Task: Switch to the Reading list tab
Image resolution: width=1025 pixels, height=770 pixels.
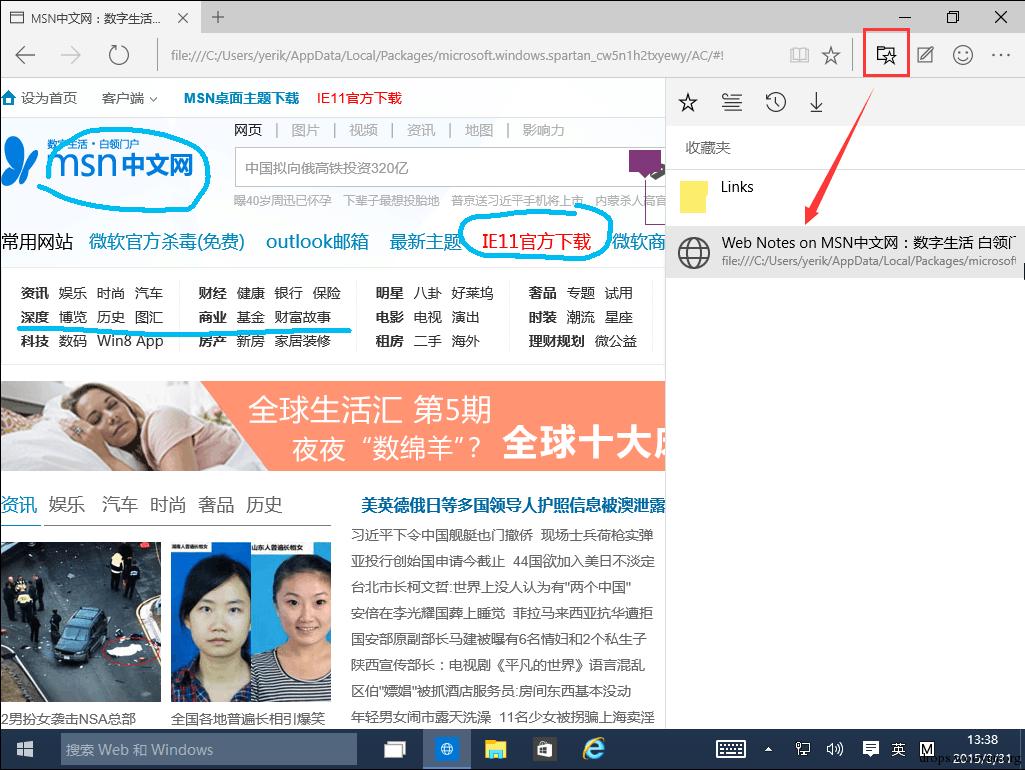Action: pos(731,102)
